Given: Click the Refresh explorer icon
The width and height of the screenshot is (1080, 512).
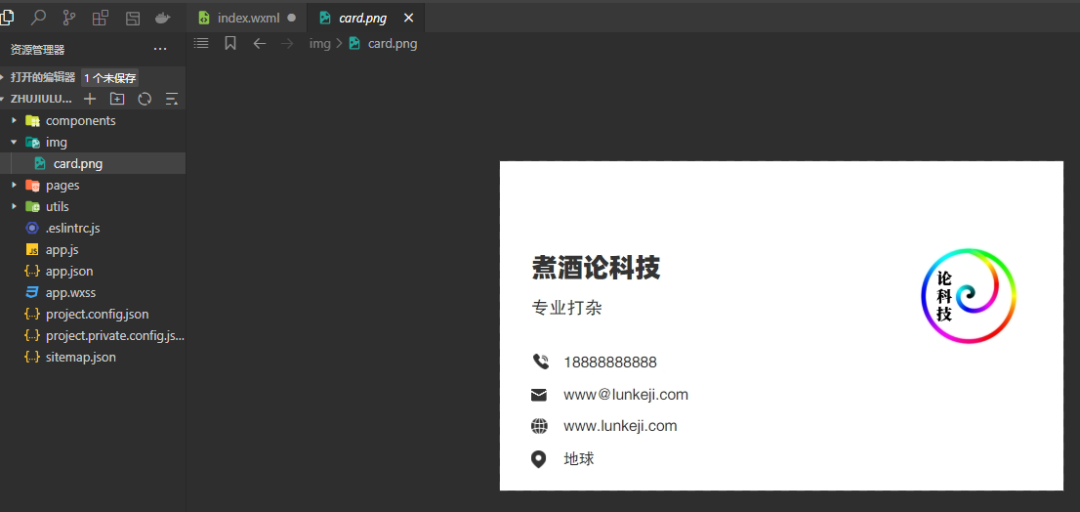Looking at the screenshot, I should (x=144, y=99).
